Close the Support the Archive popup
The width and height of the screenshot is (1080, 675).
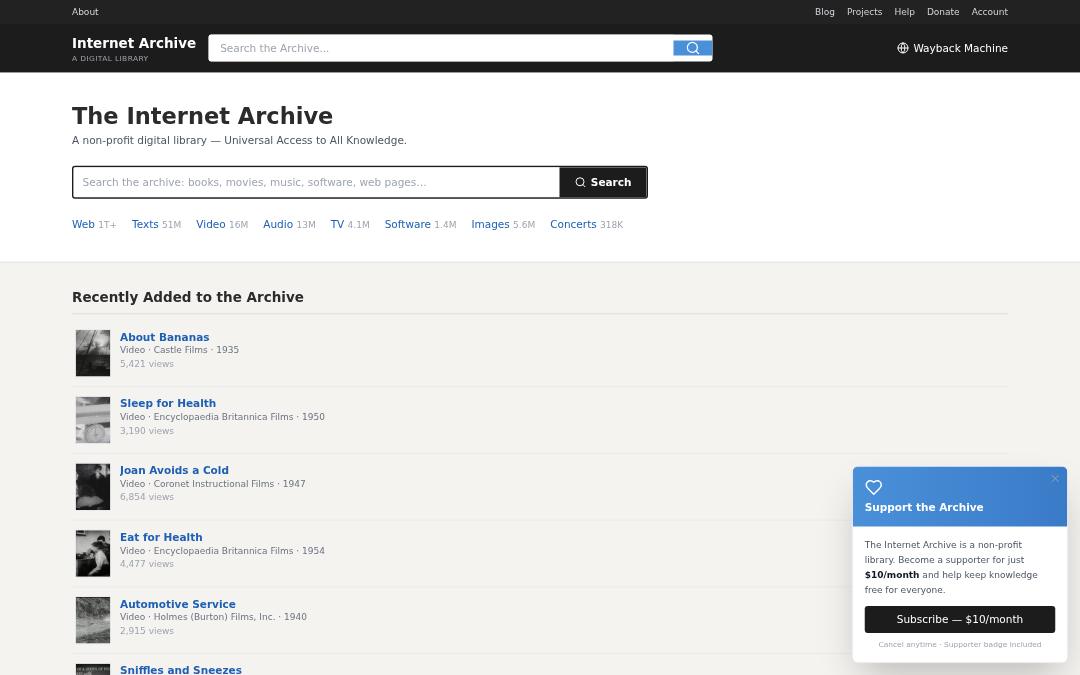point(1055,479)
